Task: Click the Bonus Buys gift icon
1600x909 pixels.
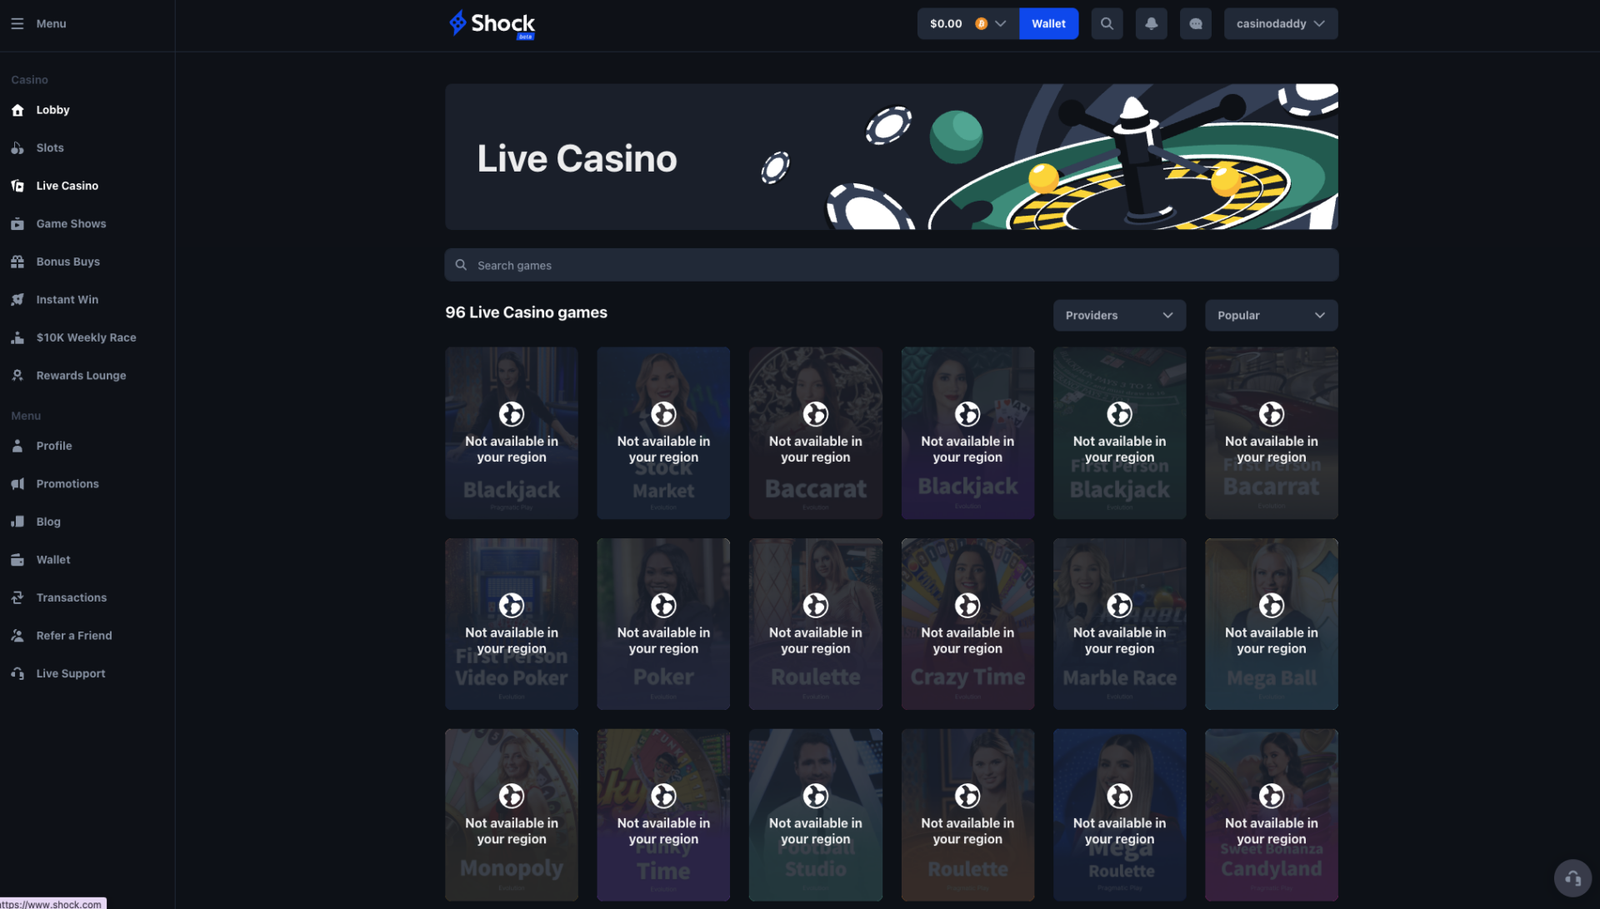Action: tap(17, 262)
